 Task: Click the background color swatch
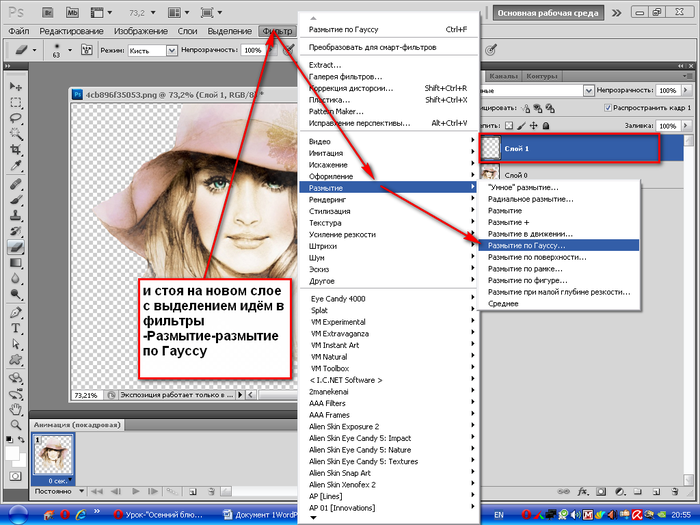[x=22, y=461]
